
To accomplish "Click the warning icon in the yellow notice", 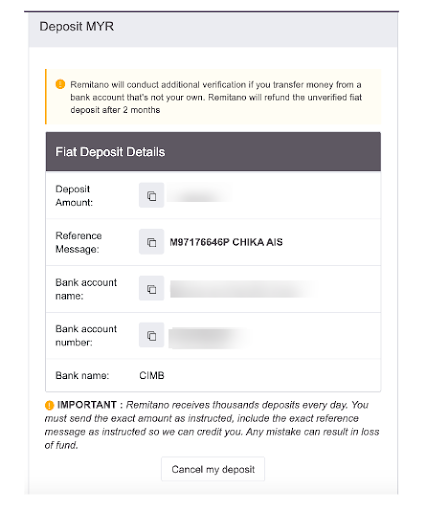I will point(60,84).
